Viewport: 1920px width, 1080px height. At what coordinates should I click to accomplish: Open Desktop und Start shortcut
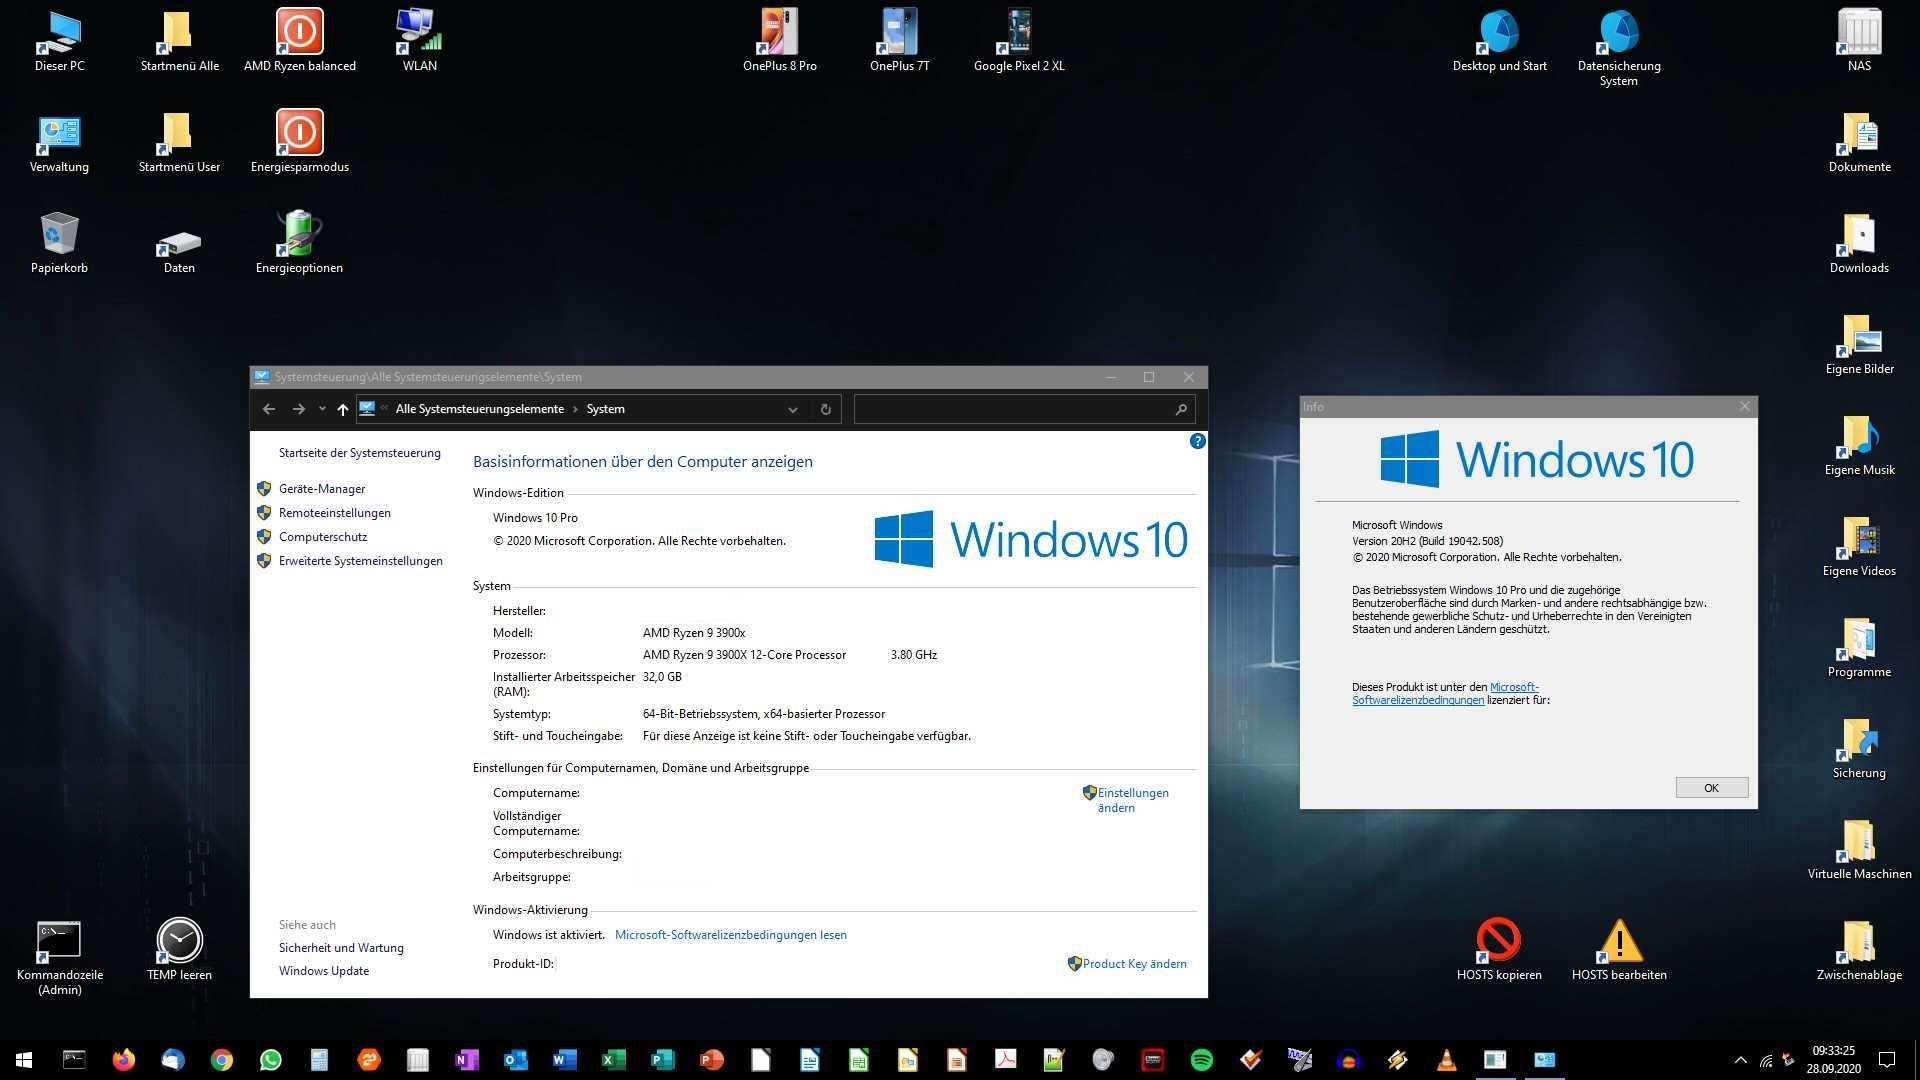coord(1499,43)
